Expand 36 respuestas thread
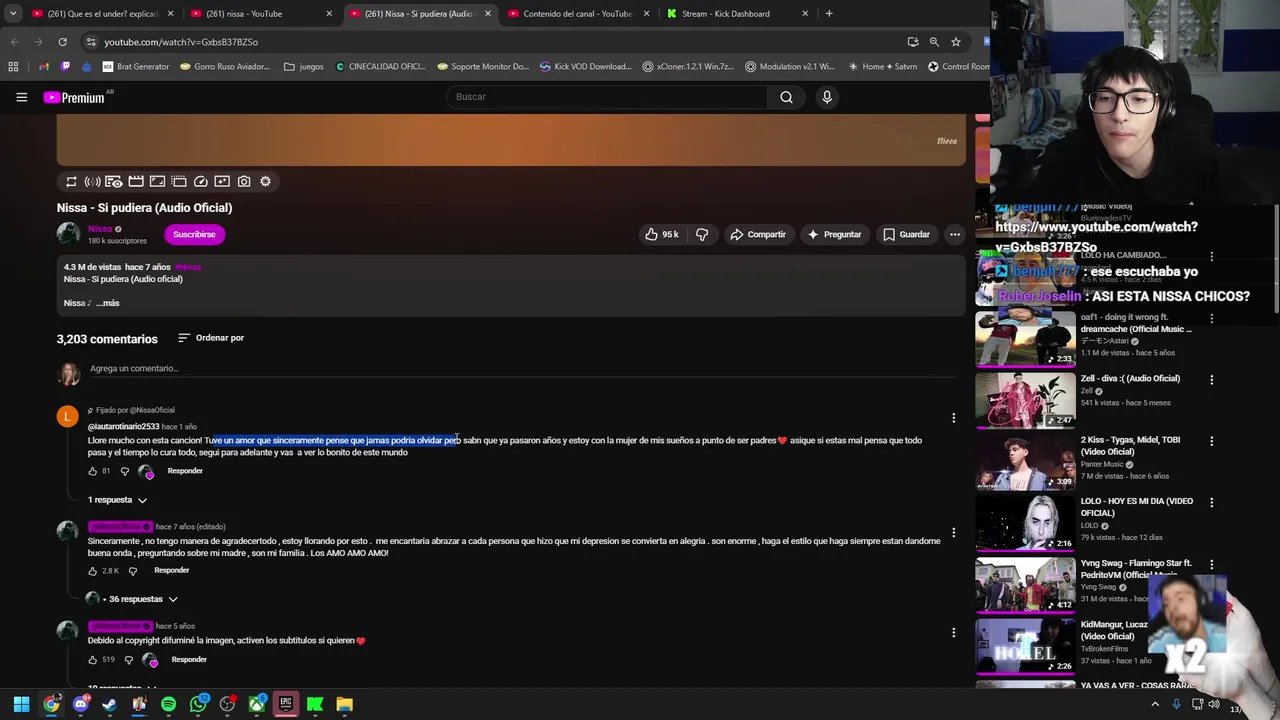Viewport: 1280px width, 720px height. click(141, 599)
